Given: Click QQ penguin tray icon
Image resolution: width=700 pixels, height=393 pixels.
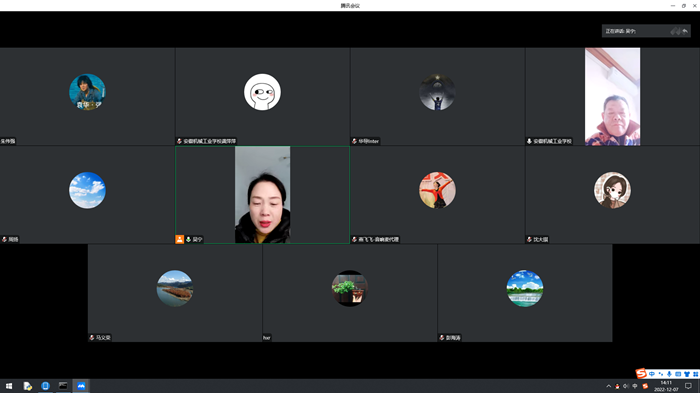Looking at the screenshot, I should (x=617, y=386).
